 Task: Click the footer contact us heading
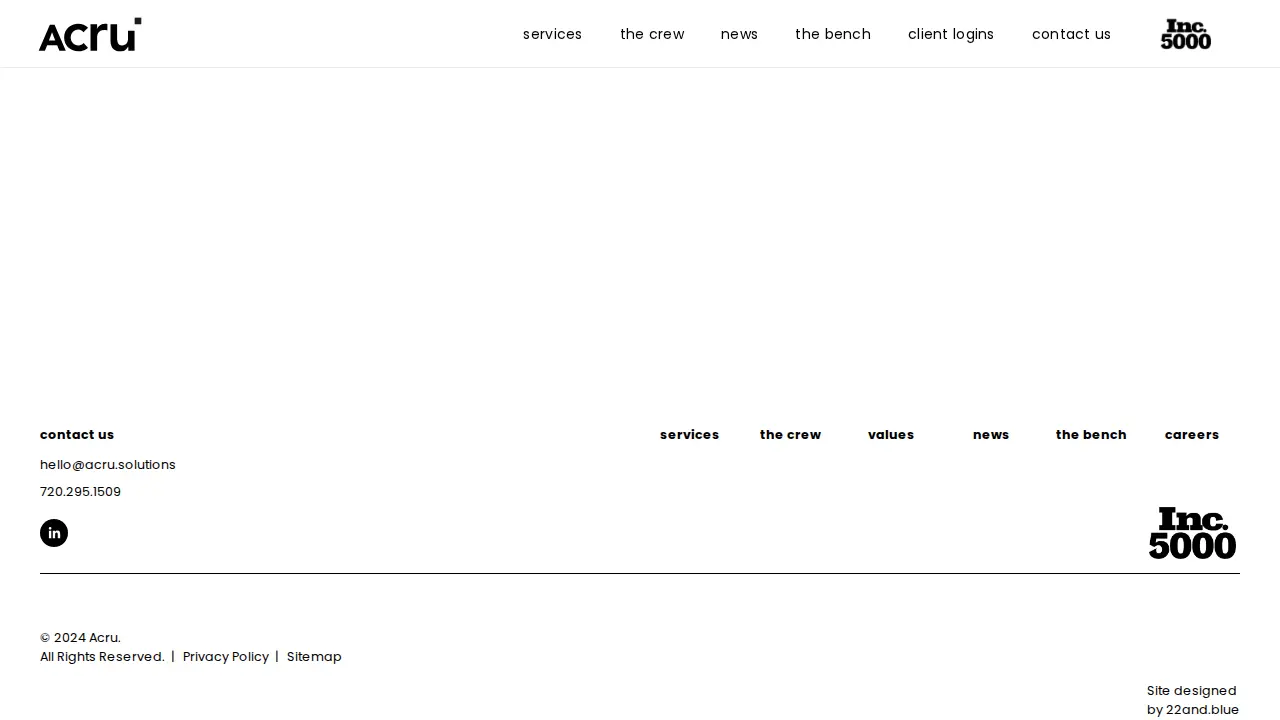[77, 435]
